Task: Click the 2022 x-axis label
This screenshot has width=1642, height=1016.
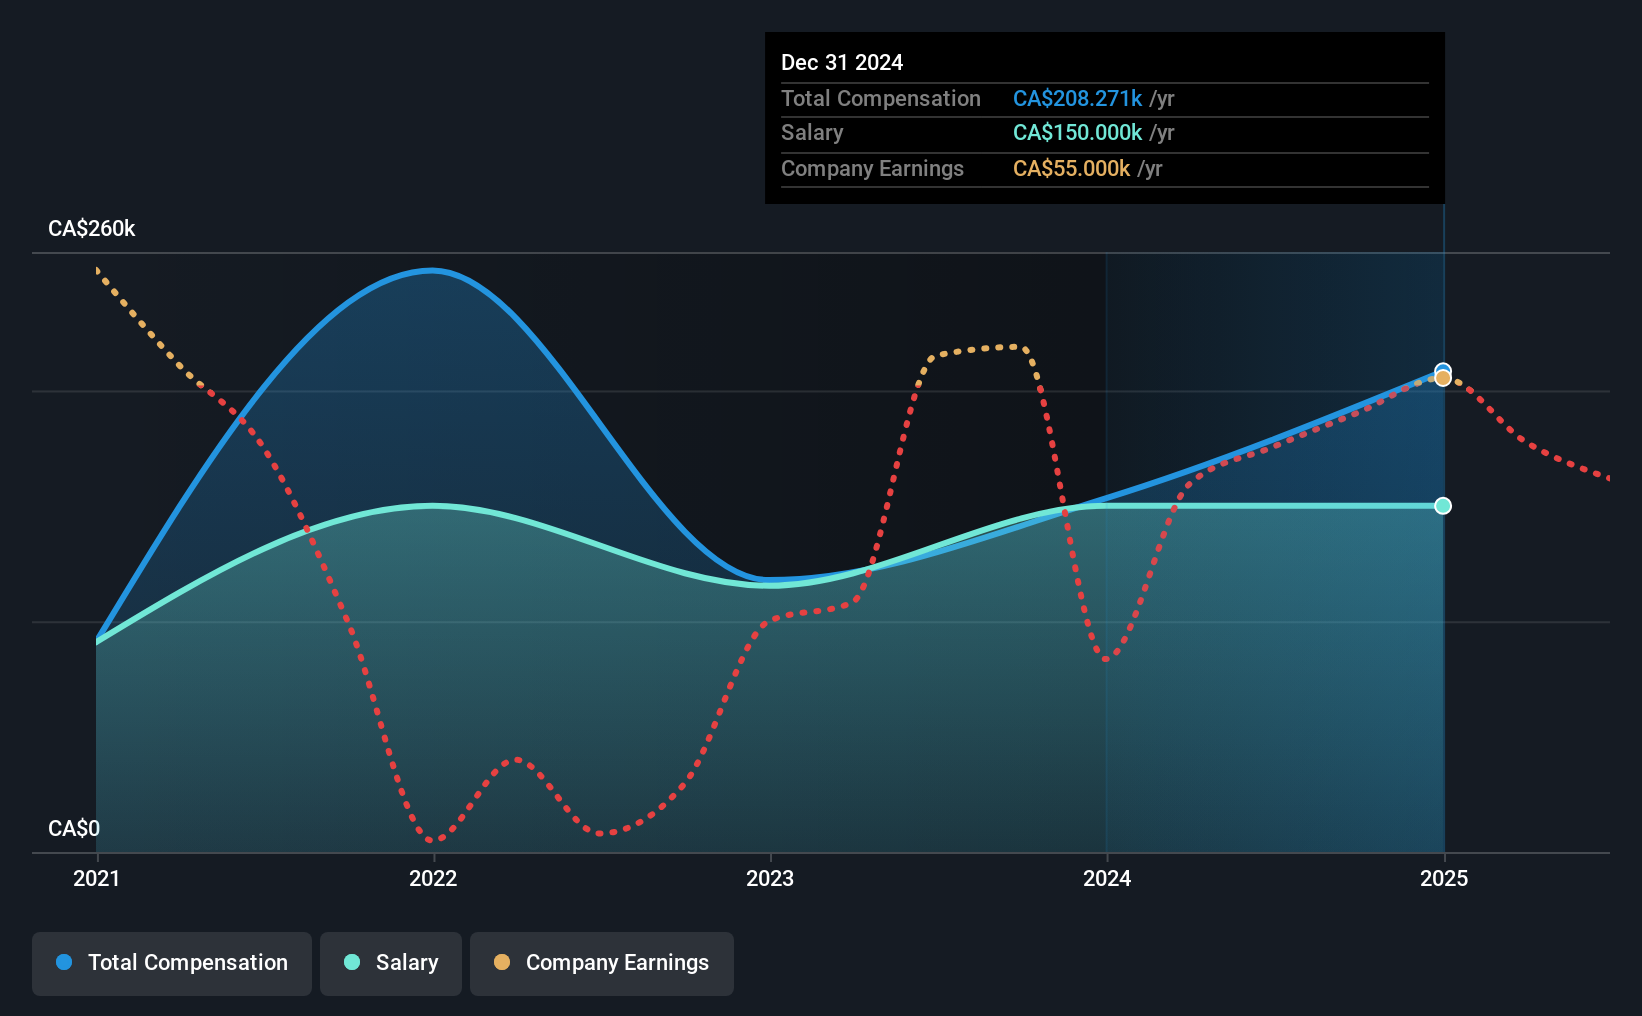Action: pos(433,878)
